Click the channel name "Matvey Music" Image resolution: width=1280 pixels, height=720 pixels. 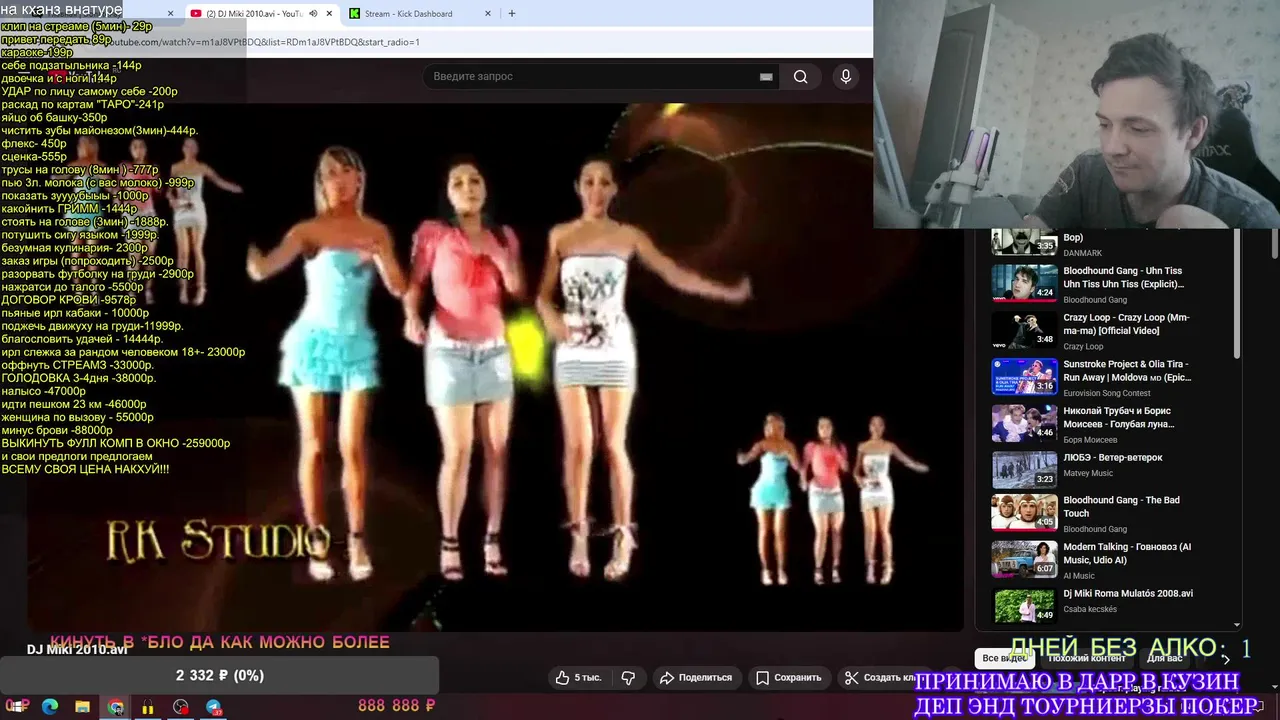point(1088,473)
